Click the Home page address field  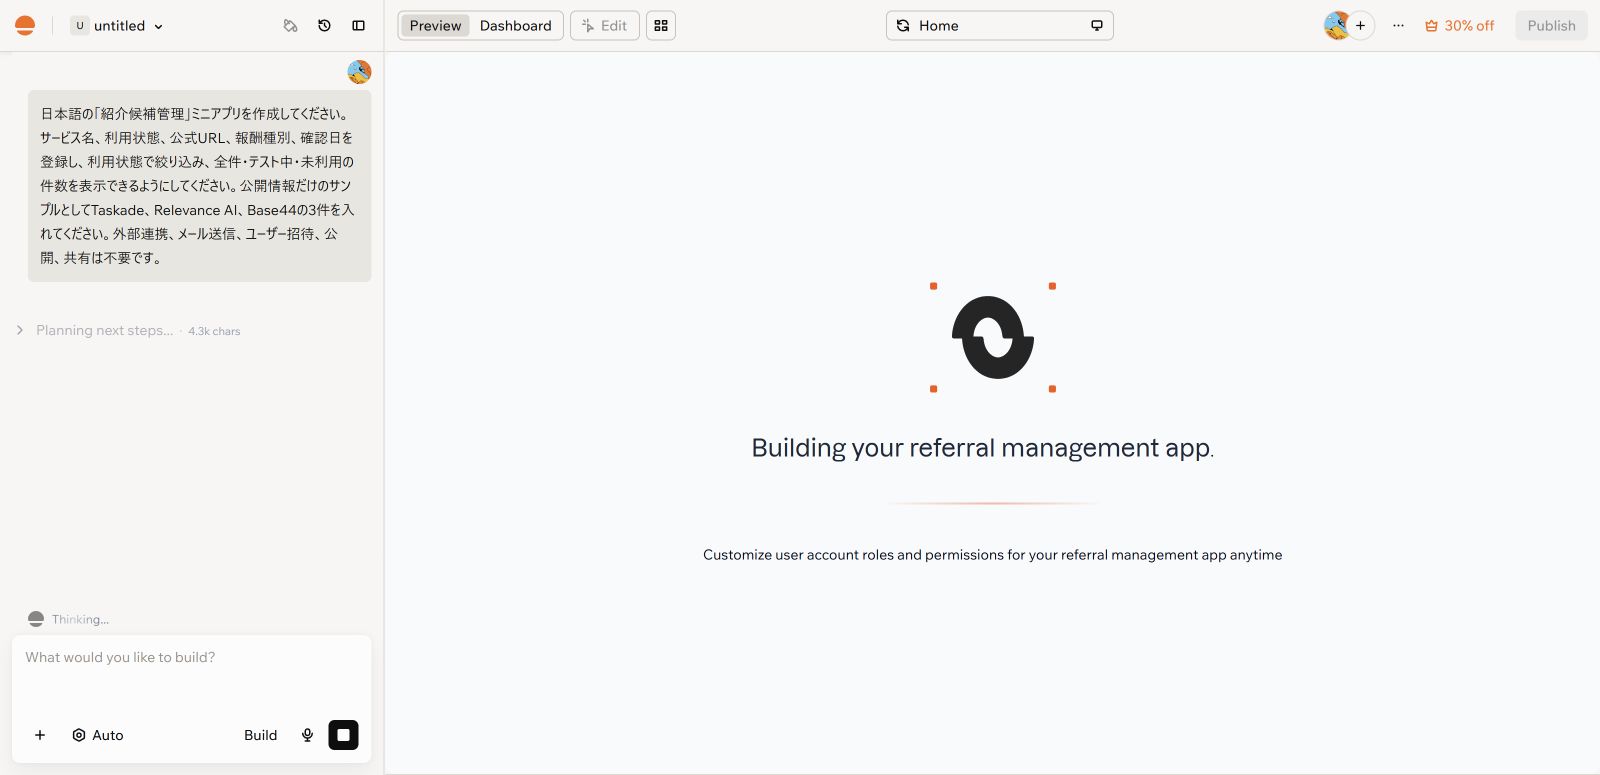click(x=1000, y=26)
